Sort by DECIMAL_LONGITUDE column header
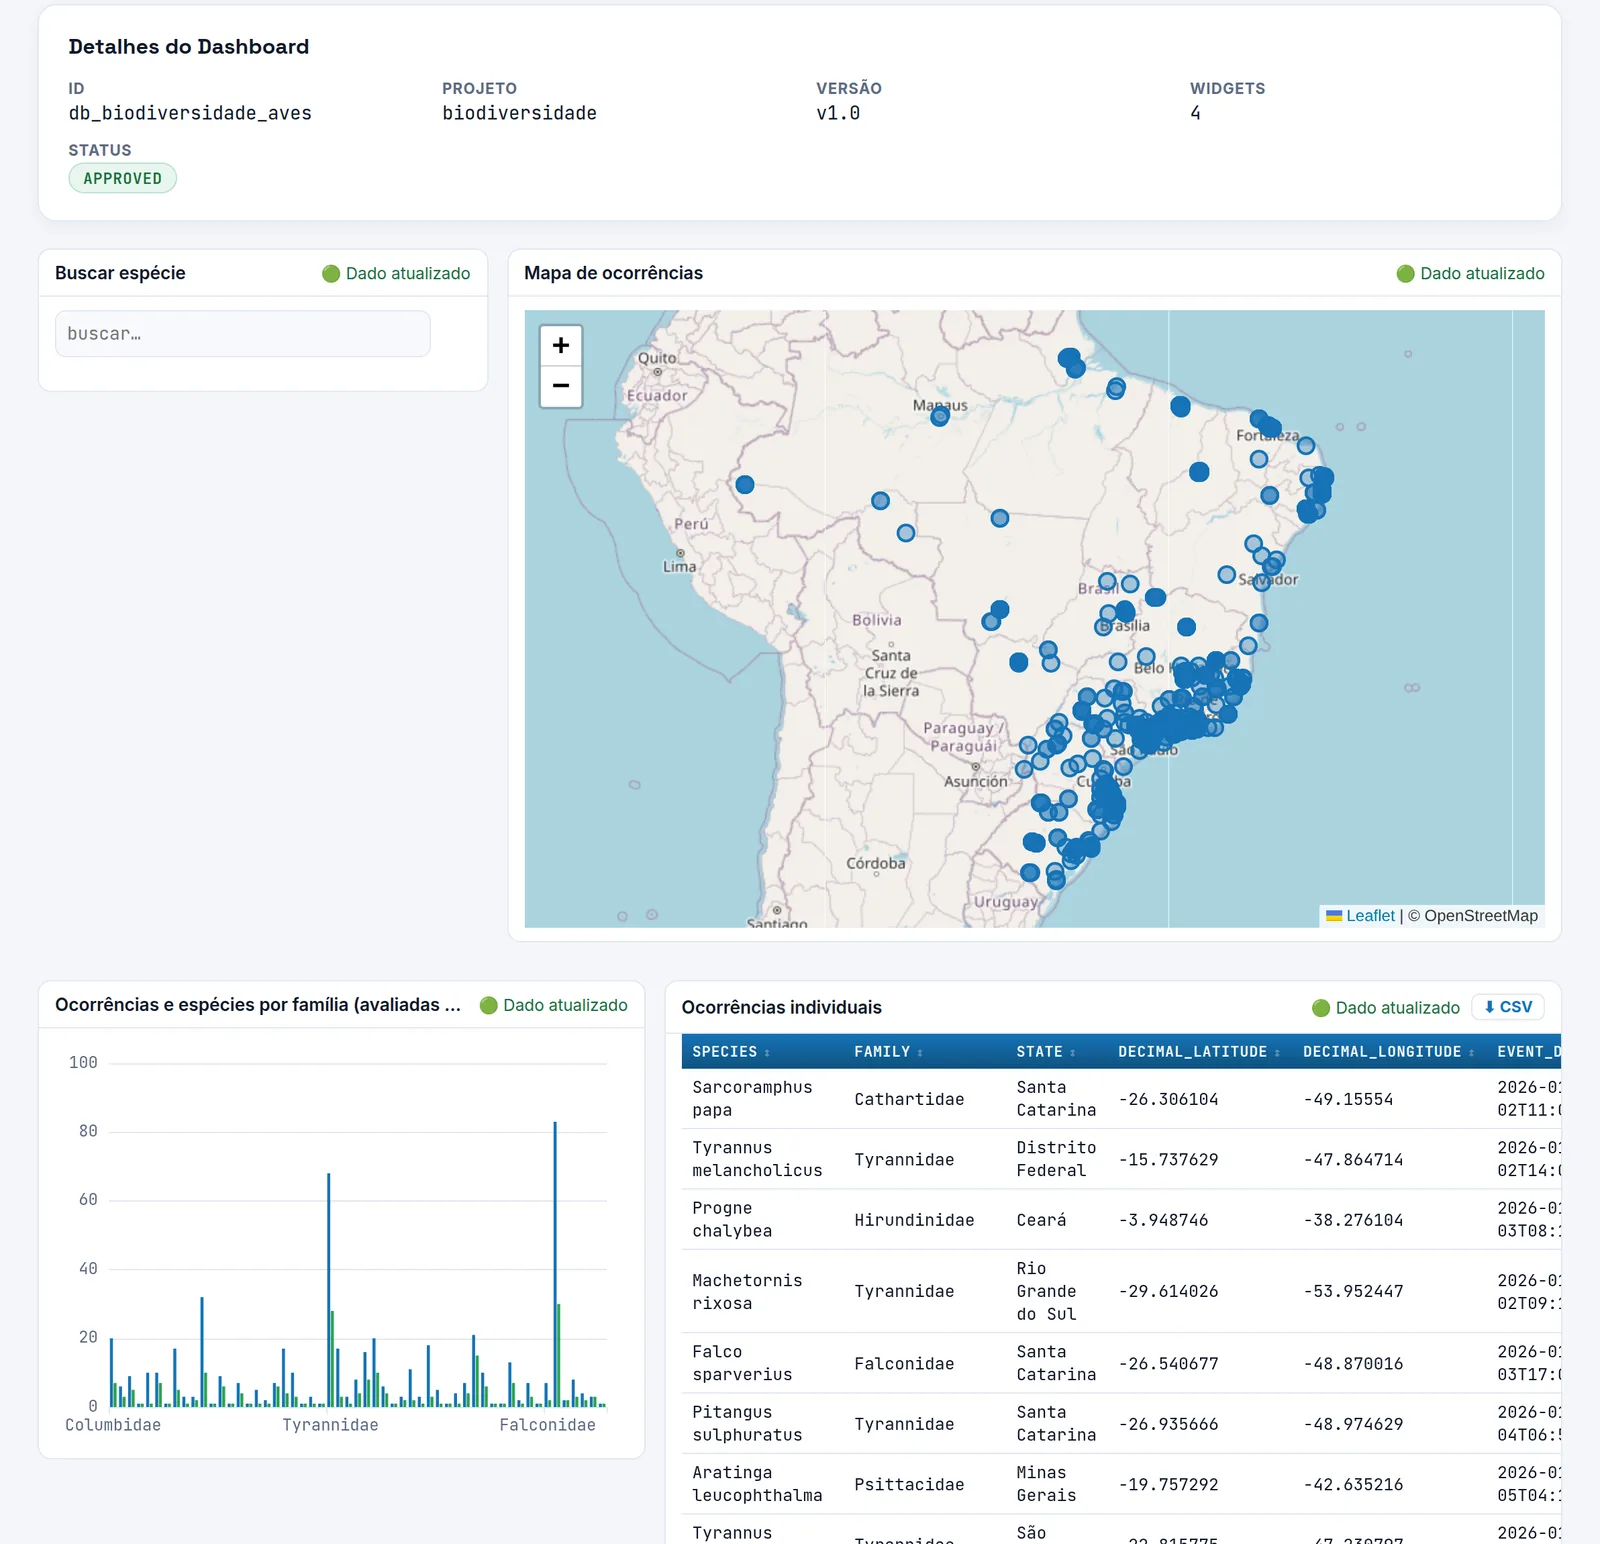The width and height of the screenshot is (1600, 1544). (x=1388, y=1052)
